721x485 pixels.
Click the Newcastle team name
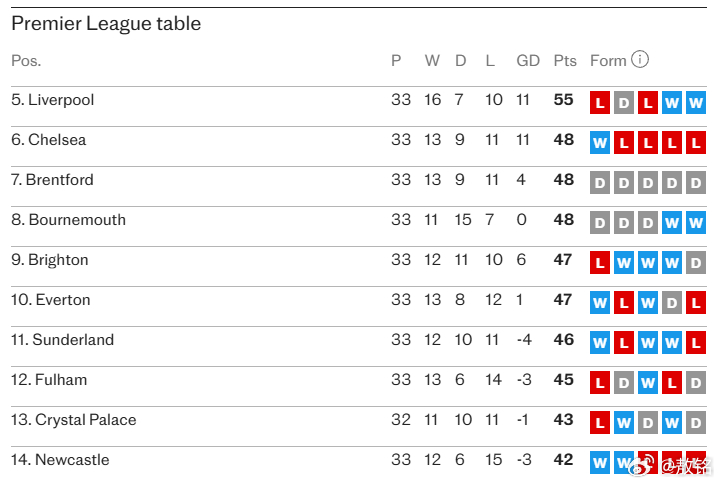72,460
